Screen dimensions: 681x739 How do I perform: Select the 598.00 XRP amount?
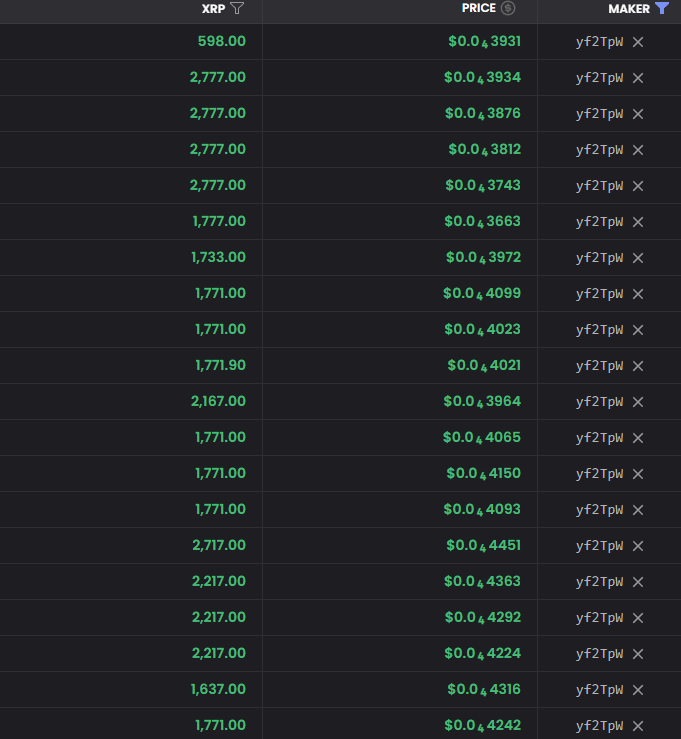pos(222,41)
